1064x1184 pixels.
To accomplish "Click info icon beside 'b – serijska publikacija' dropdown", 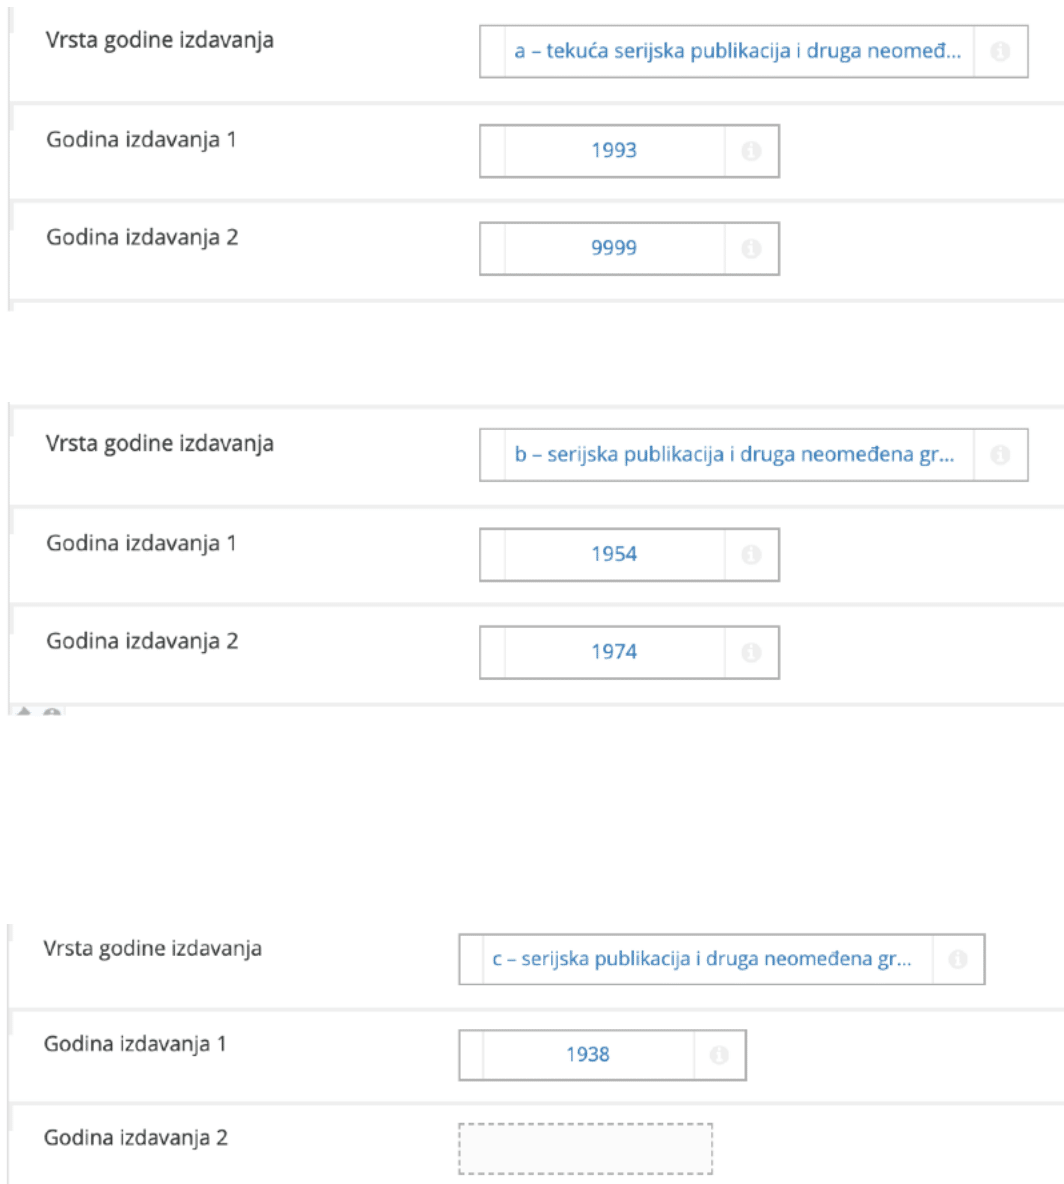I will pyautogui.click(x=1000, y=455).
